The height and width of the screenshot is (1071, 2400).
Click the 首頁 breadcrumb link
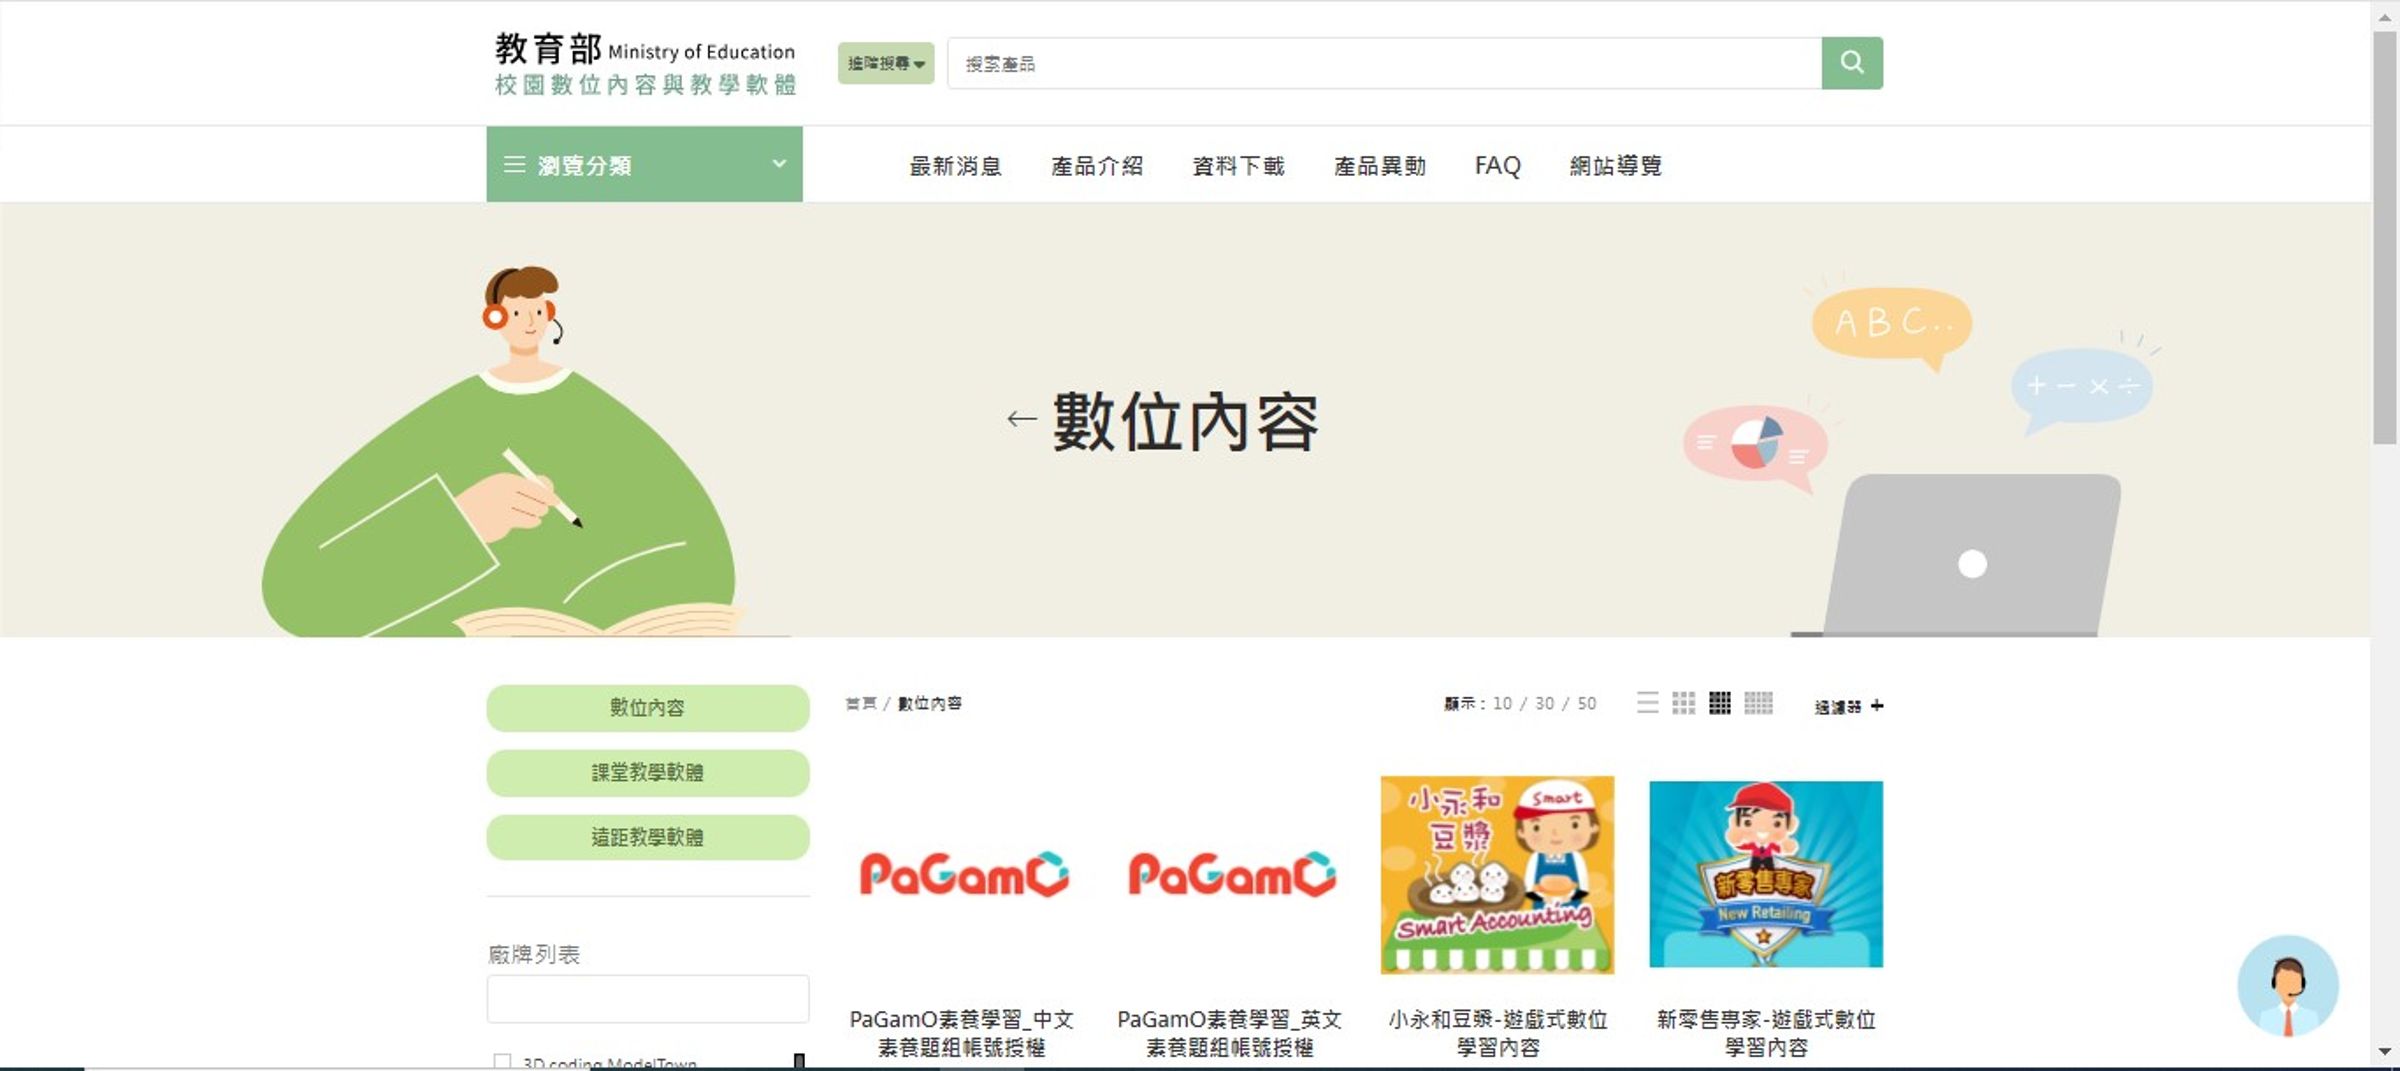[x=860, y=704]
